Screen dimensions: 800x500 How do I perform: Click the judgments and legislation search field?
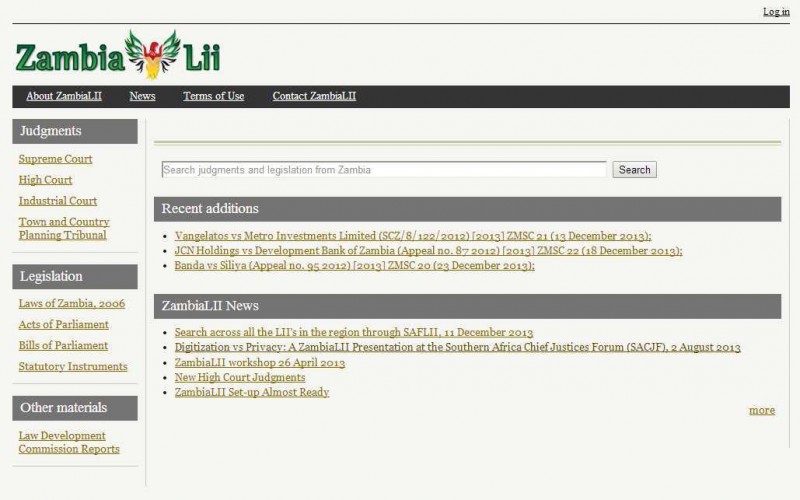click(384, 170)
